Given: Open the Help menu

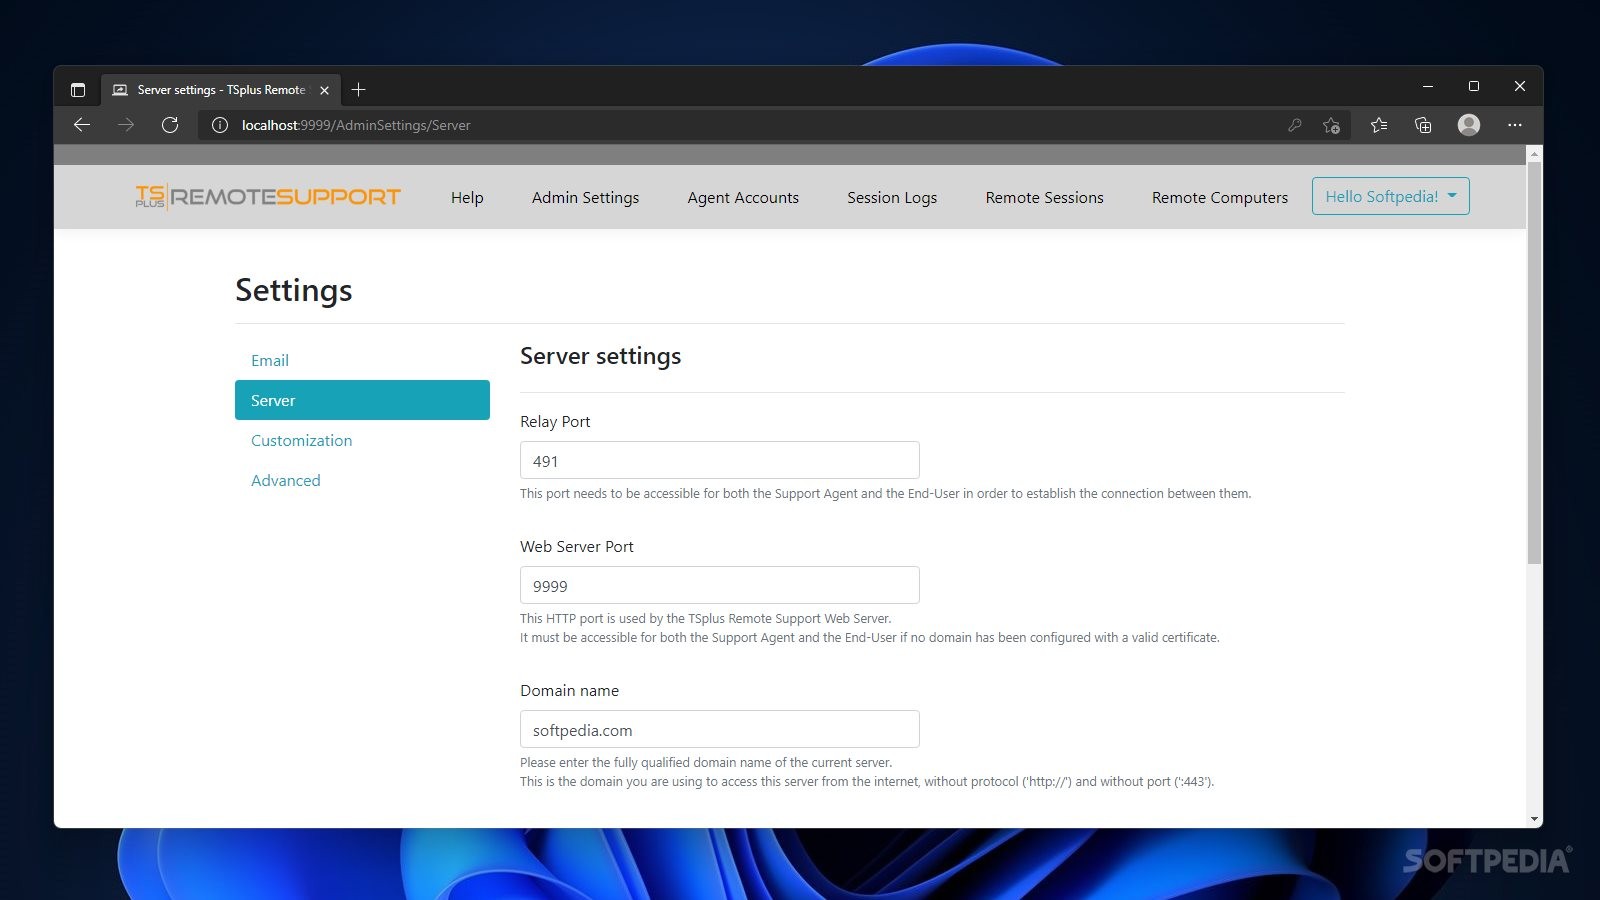Looking at the screenshot, I should click(x=467, y=197).
